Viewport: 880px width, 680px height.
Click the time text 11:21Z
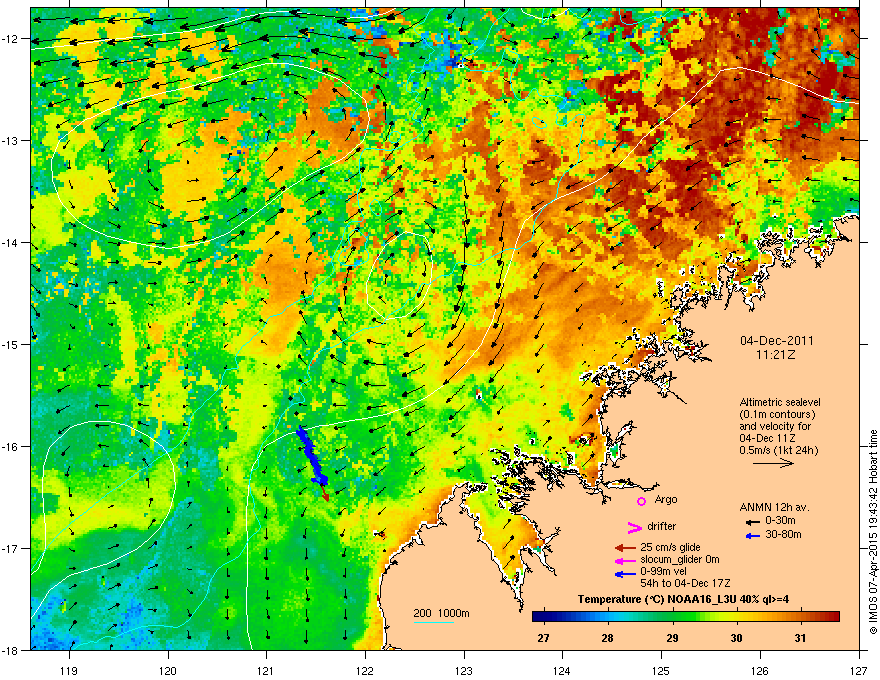pos(776,355)
